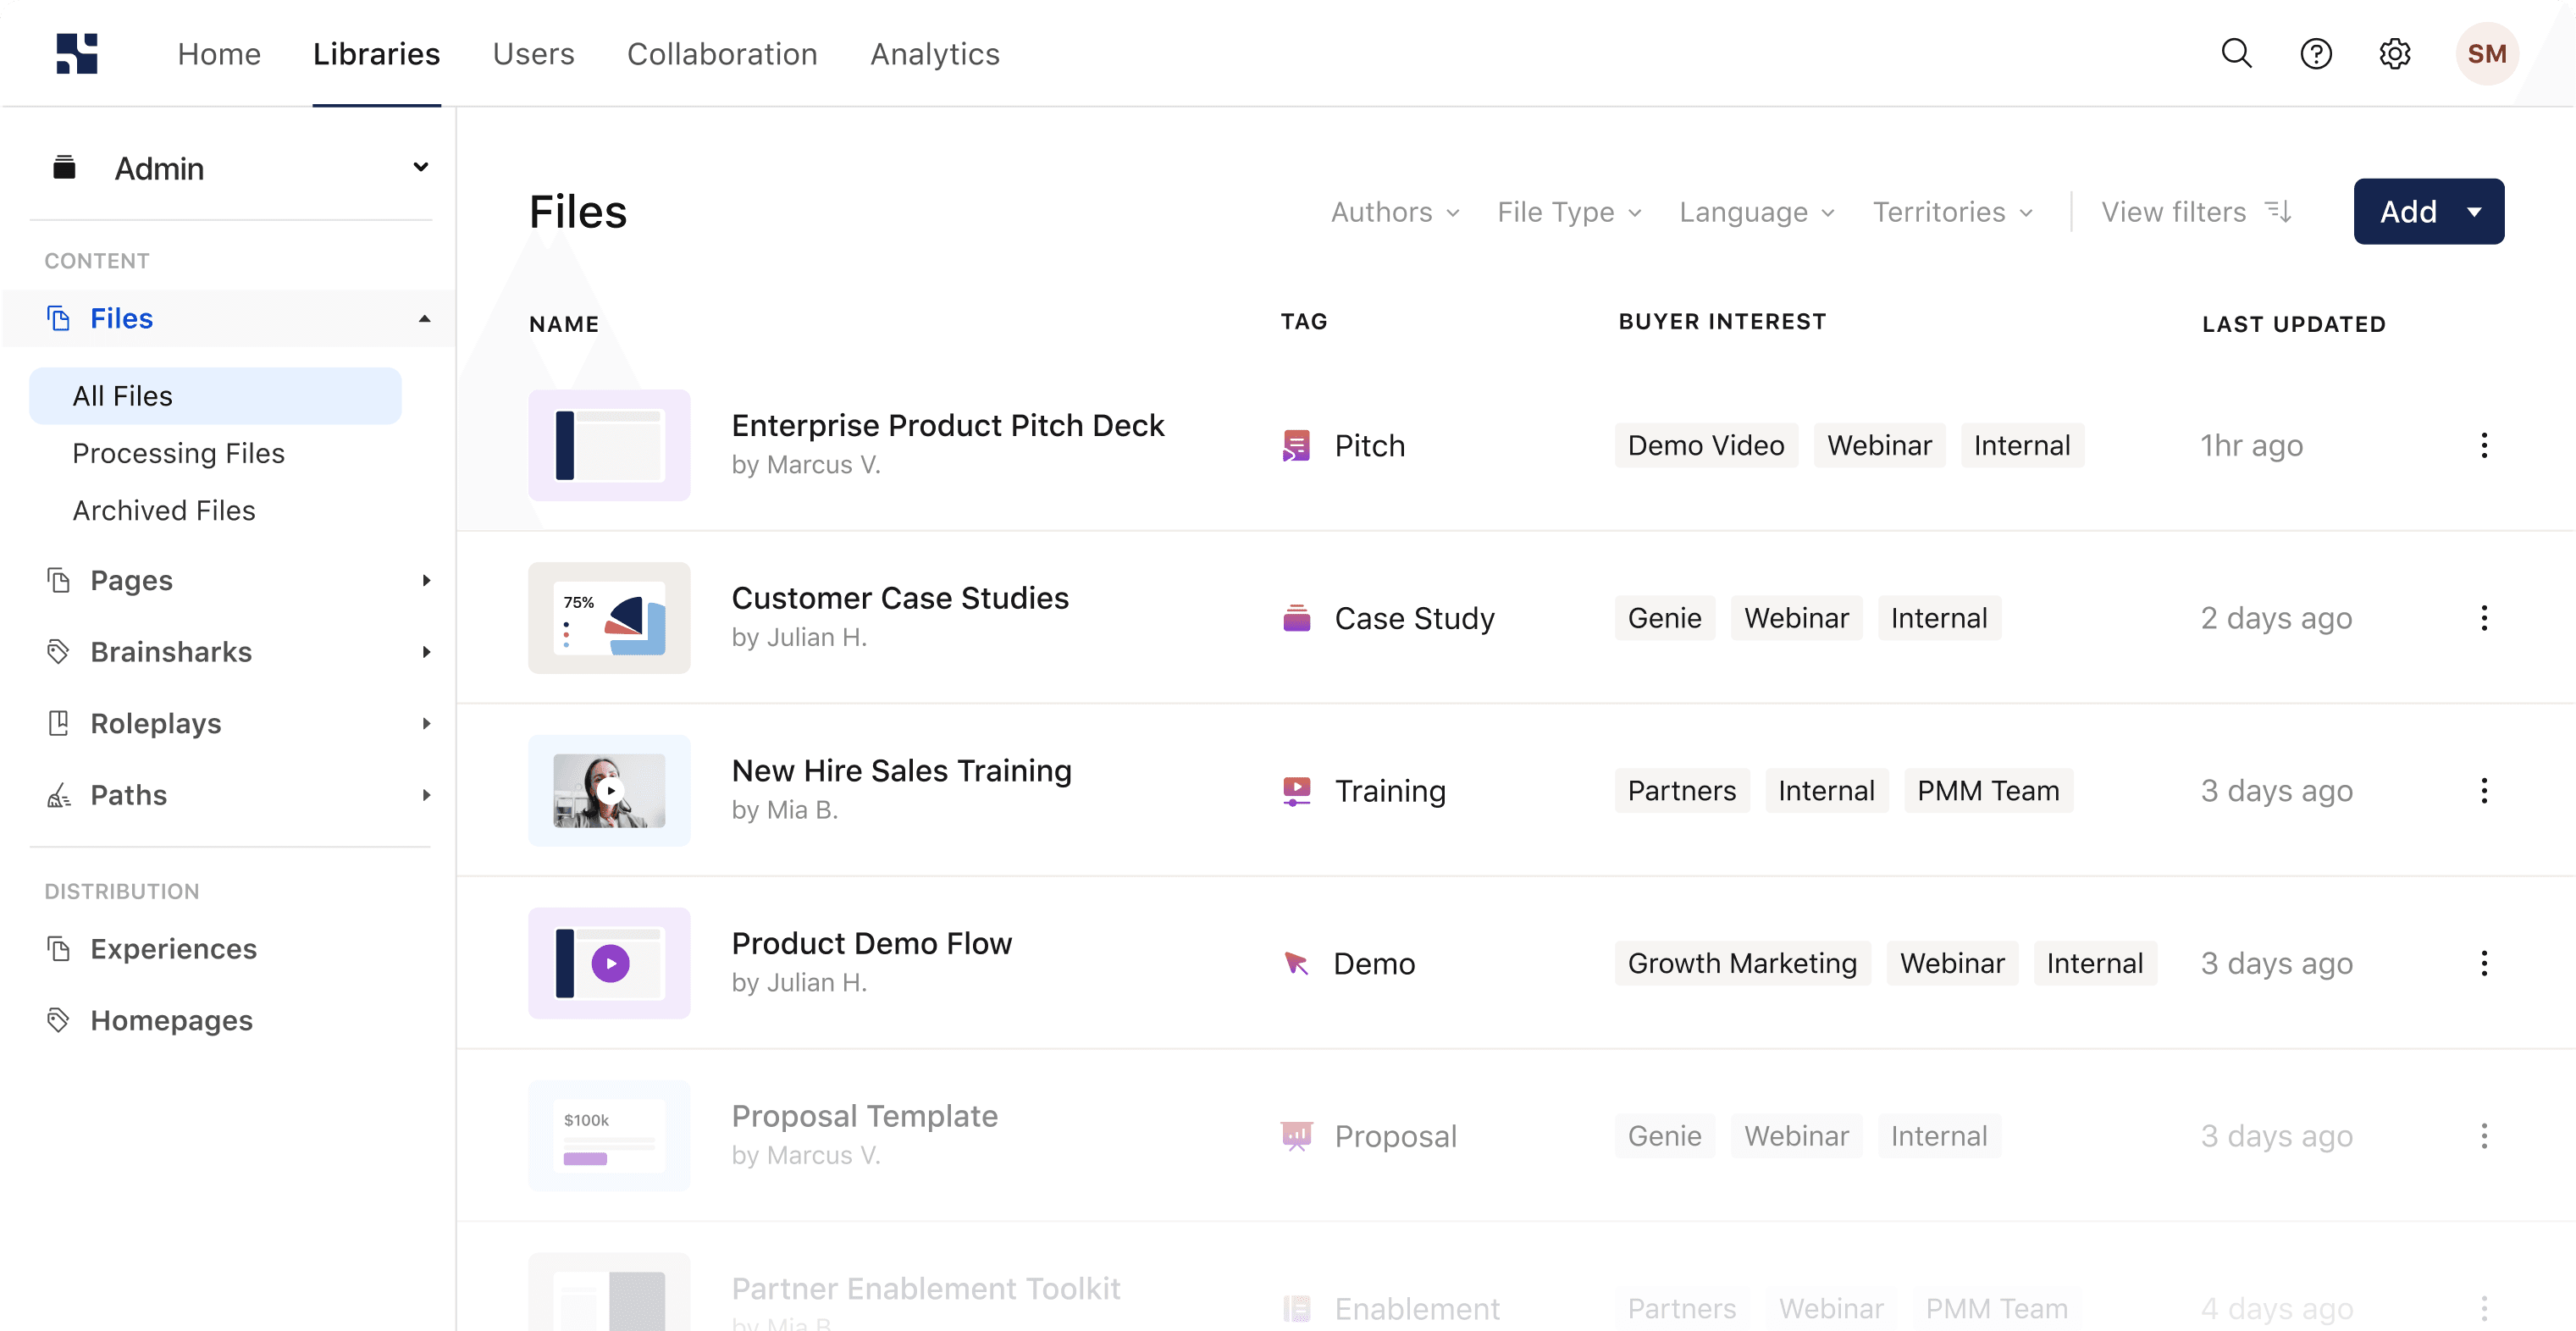Open the help question mark icon

2316,53
